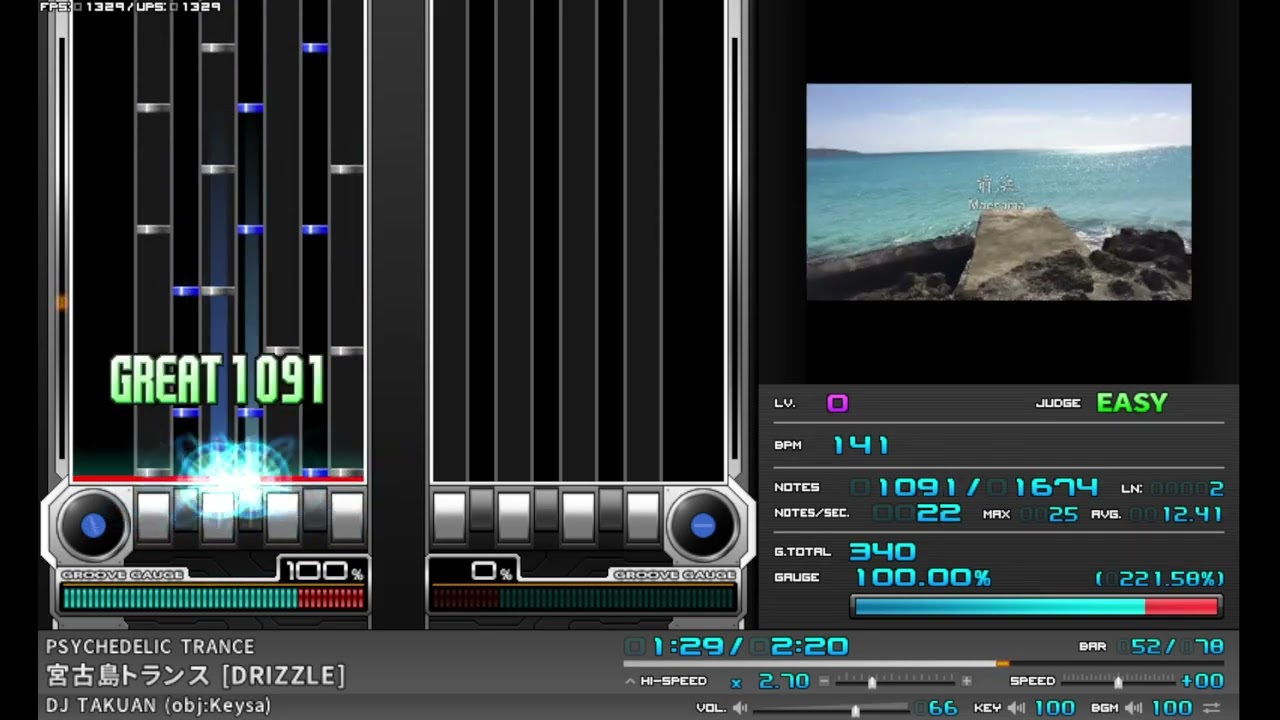The height and width of the screenshot is (720, 1280).
Task: Click the KEY volume speaker icon
Action: (1016, 708)
